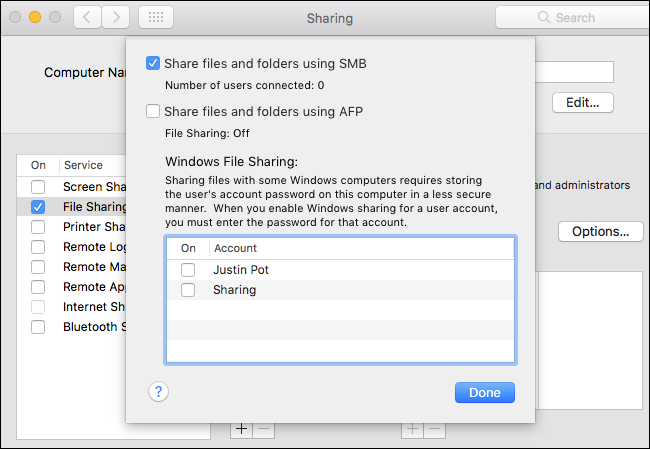Toggle the Bluetooth Sharing checkbox
650x449 pixels.
pyautogui.click(x=38, y=327)
